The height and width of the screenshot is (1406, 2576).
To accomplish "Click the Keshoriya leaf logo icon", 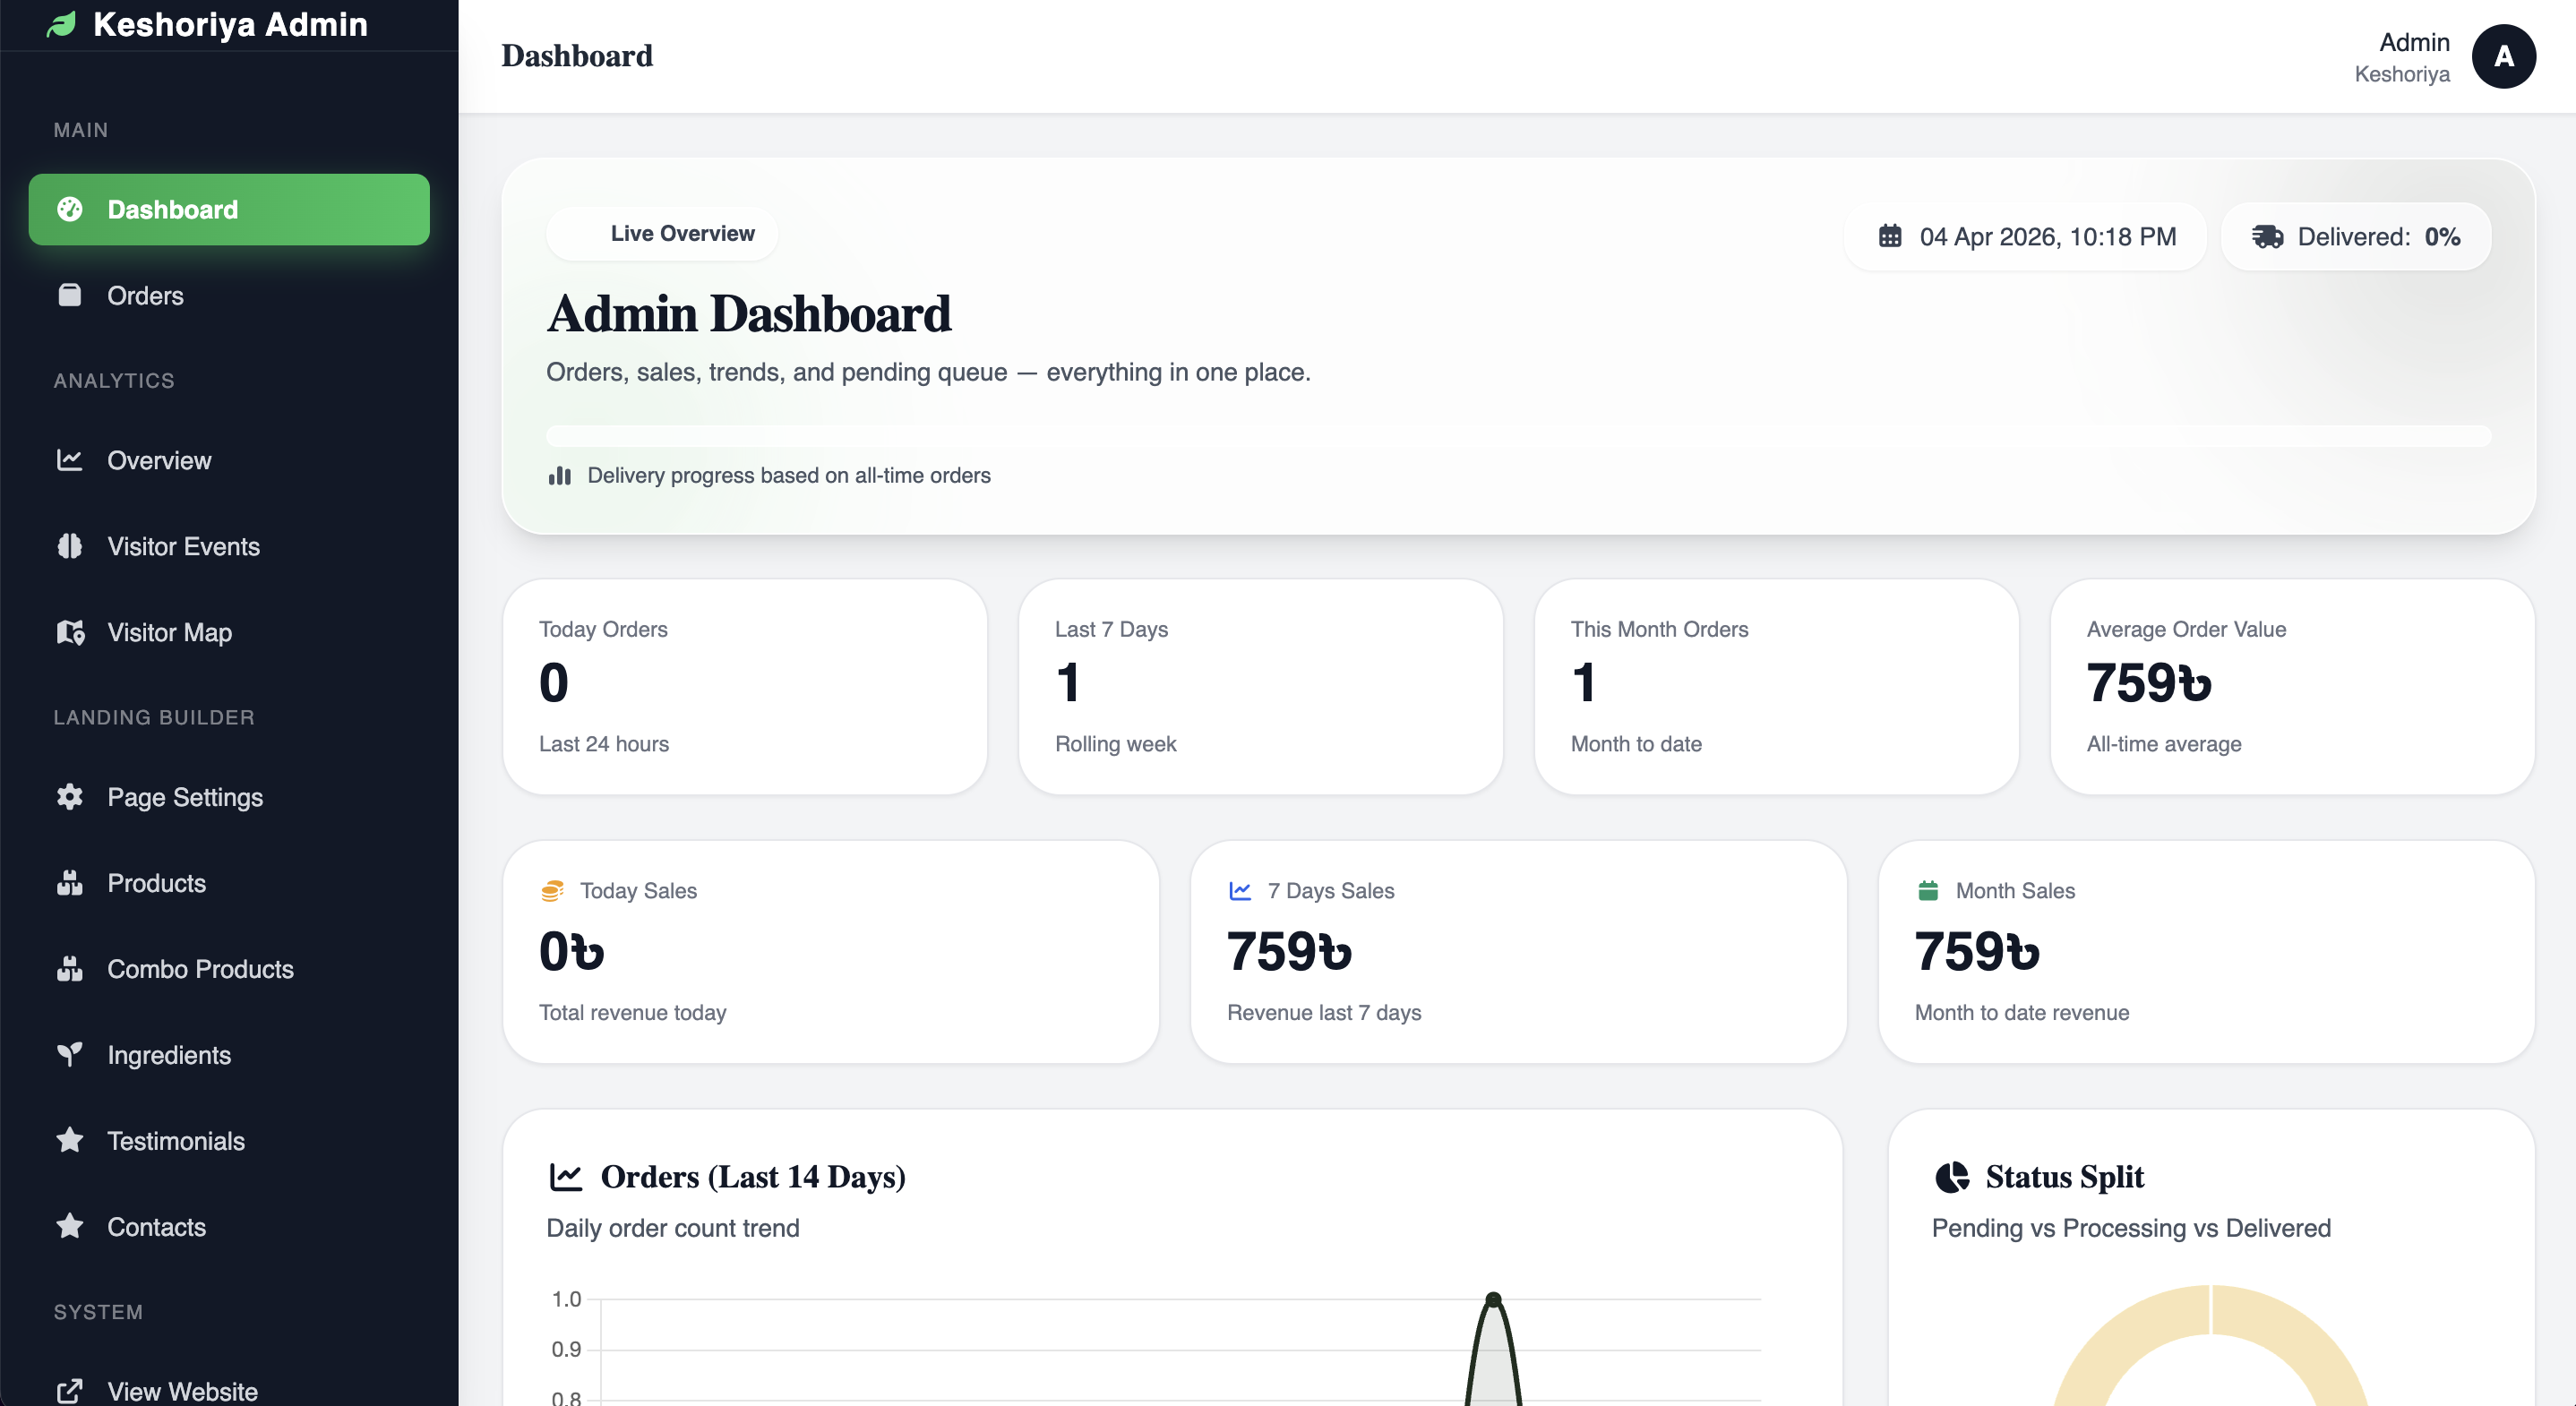I will [62, 24].
